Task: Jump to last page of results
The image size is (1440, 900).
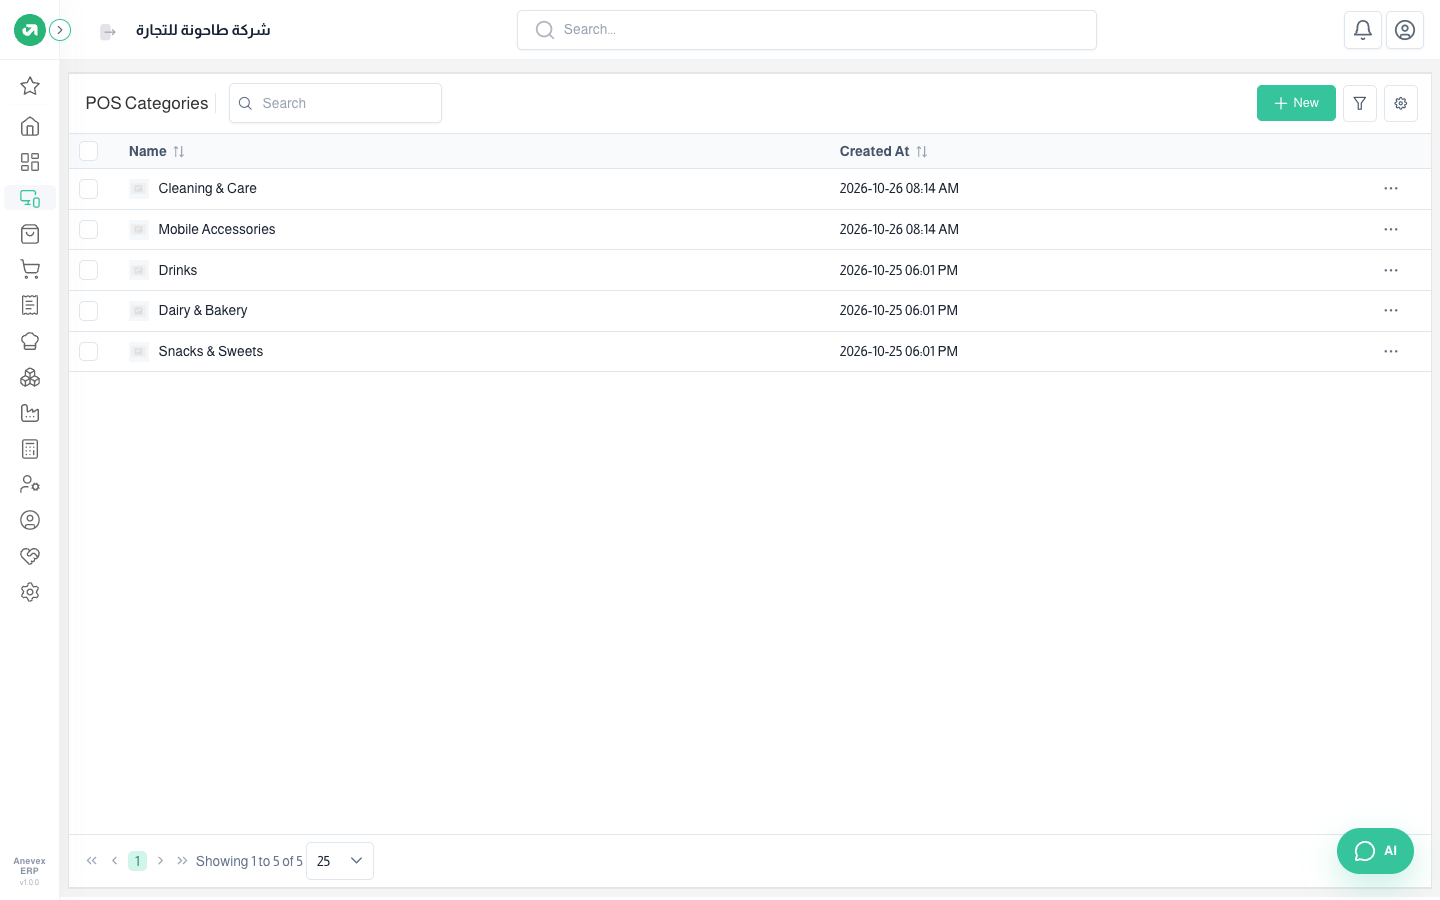Action: click(182, 861)
